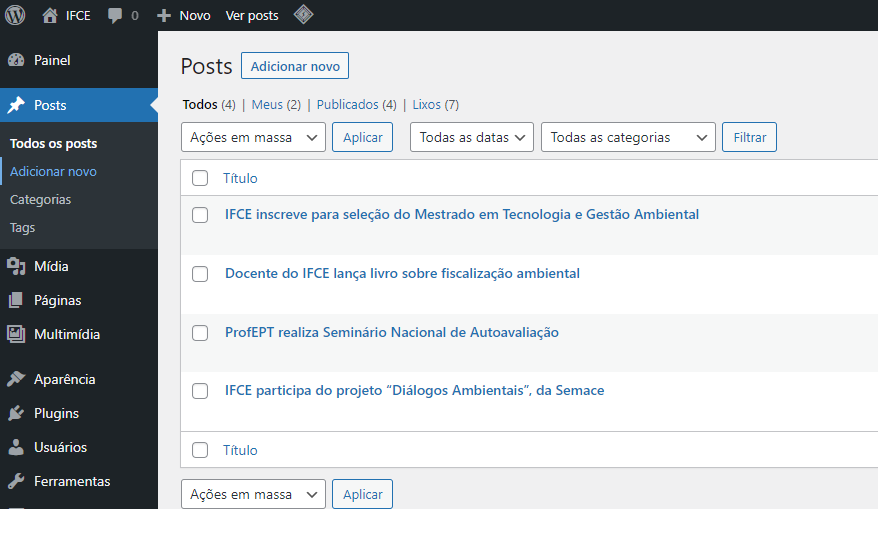878x551 pixels.
Task: Select the Todos (4) filter
Action: pos(209,105)
